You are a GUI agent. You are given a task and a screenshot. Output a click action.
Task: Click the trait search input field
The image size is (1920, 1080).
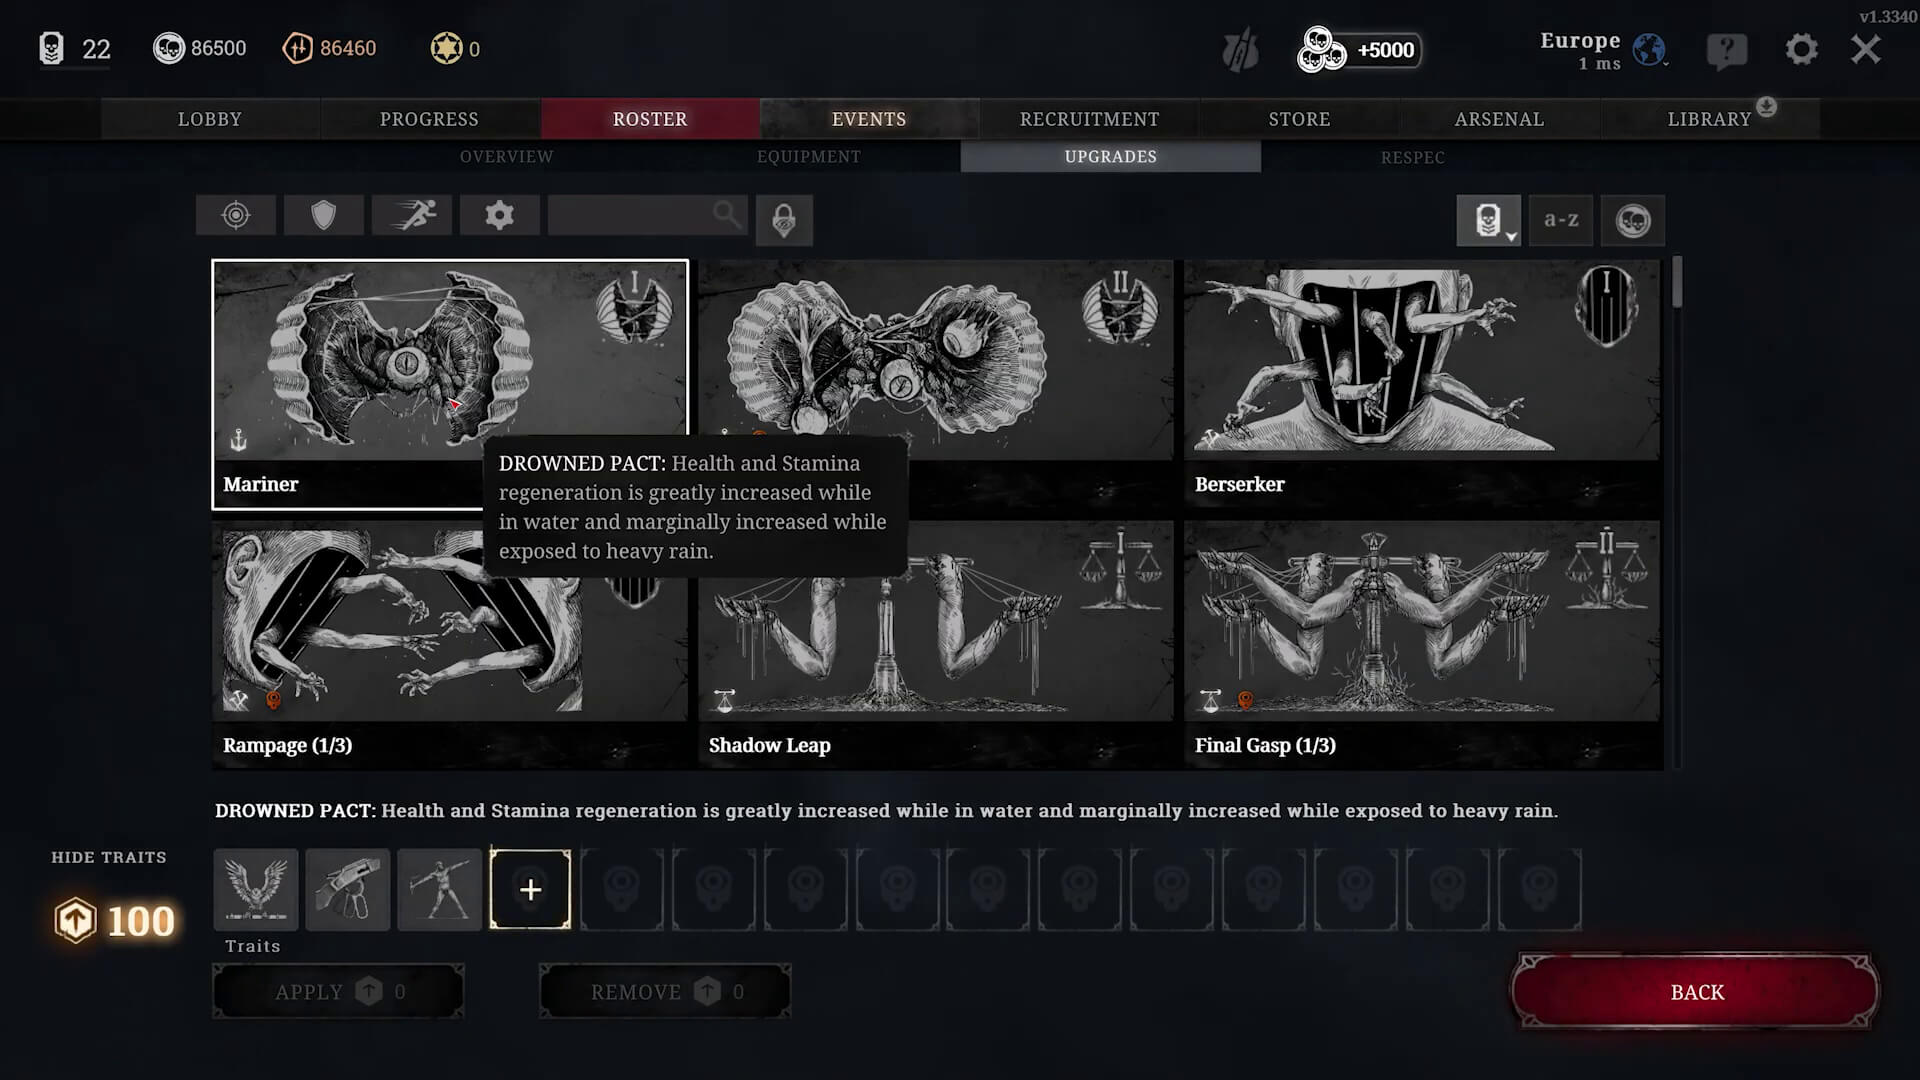pyautogui.click(x=647, y=215)
